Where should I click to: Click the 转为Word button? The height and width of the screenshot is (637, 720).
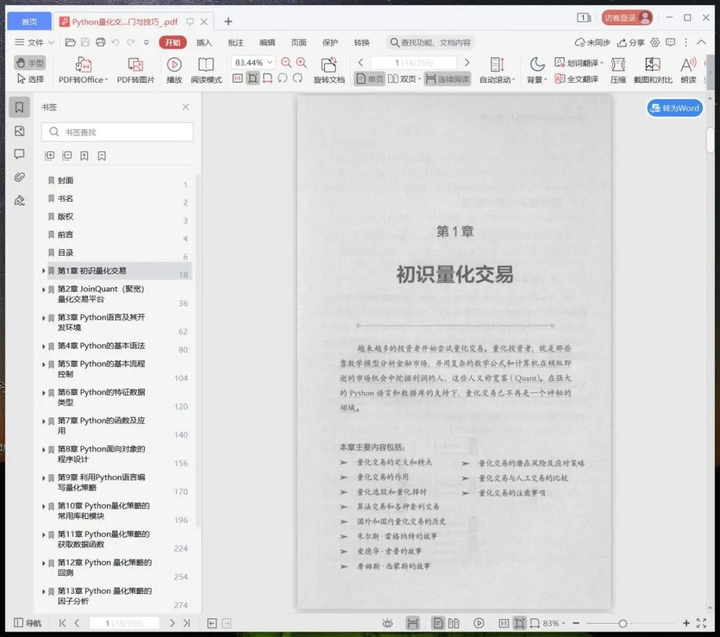(675, 108)
